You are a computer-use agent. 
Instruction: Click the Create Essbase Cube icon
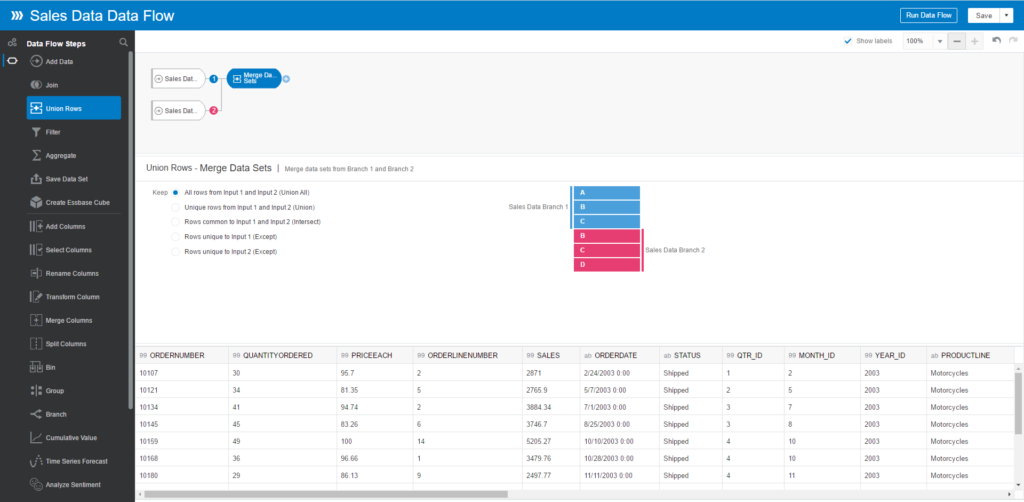(x=37, y=202)
